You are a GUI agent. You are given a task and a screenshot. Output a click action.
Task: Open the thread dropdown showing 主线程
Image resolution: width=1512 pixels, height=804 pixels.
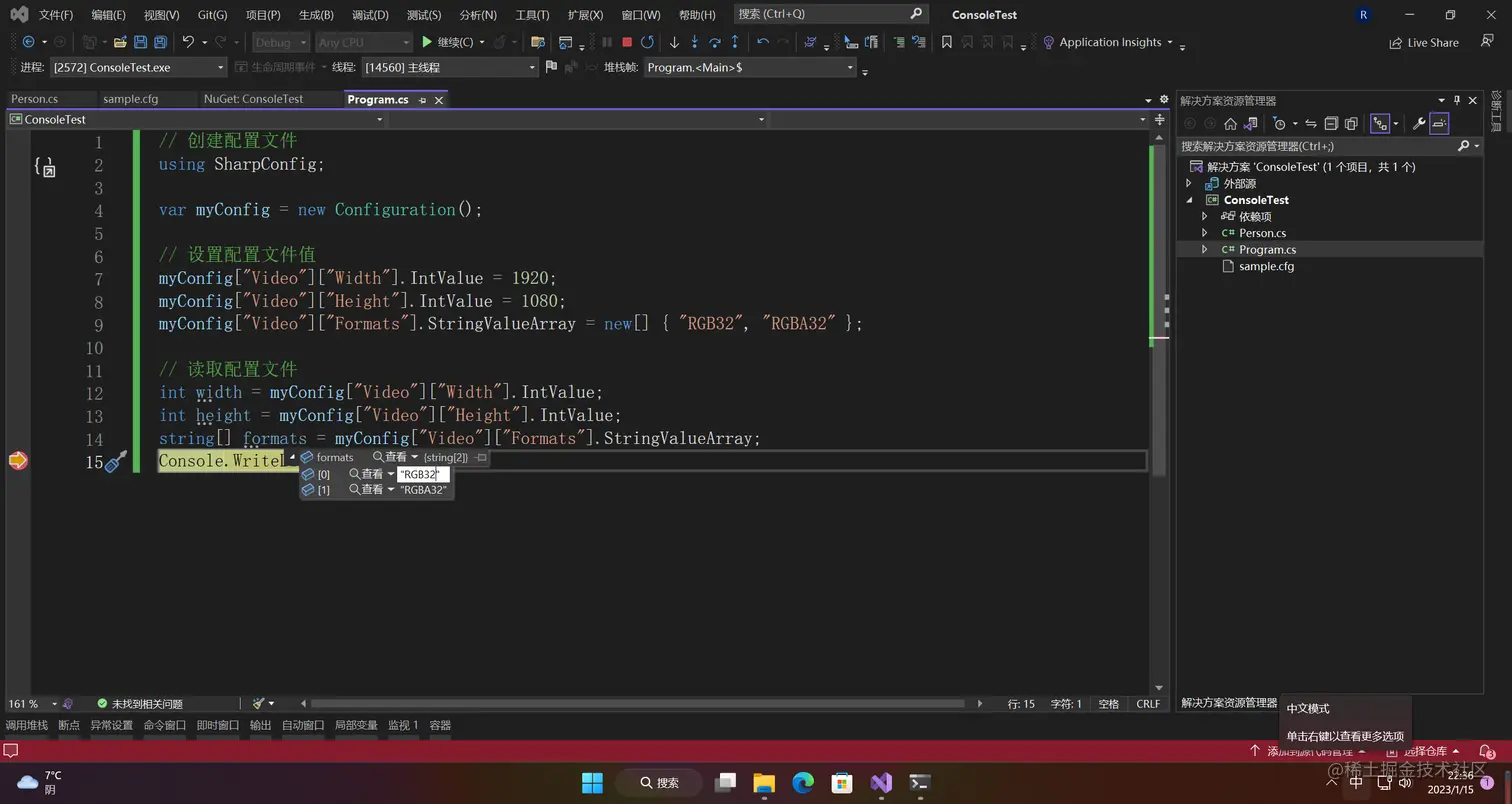coord(450,67)
